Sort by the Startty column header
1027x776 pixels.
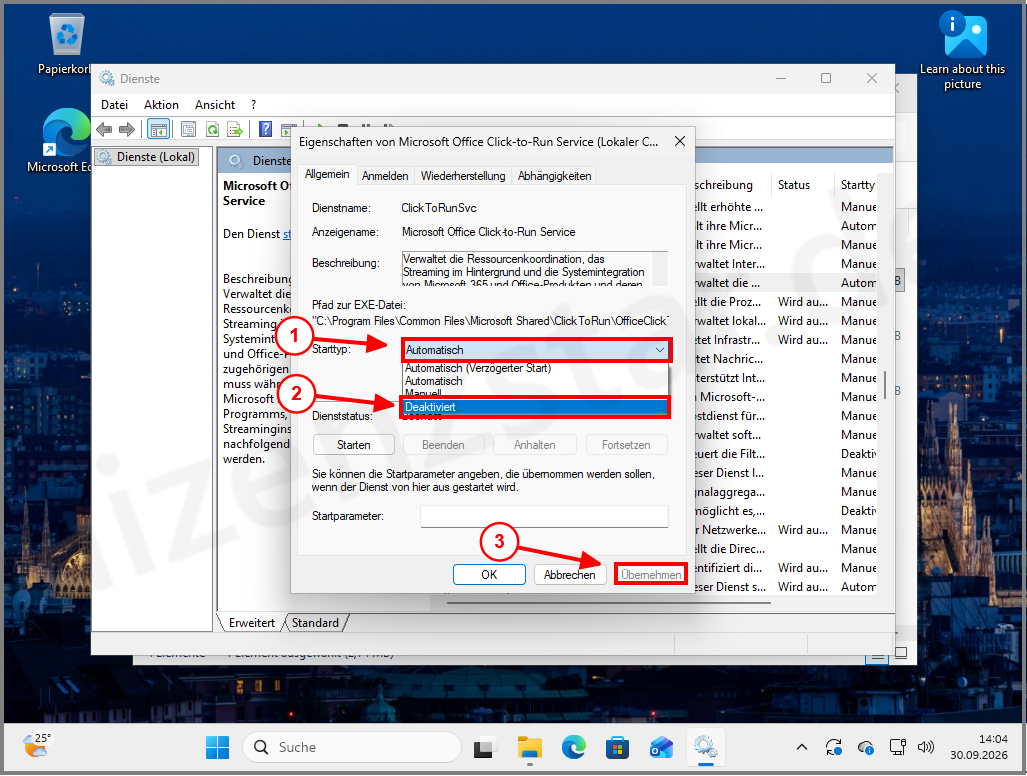pos(857,185)
